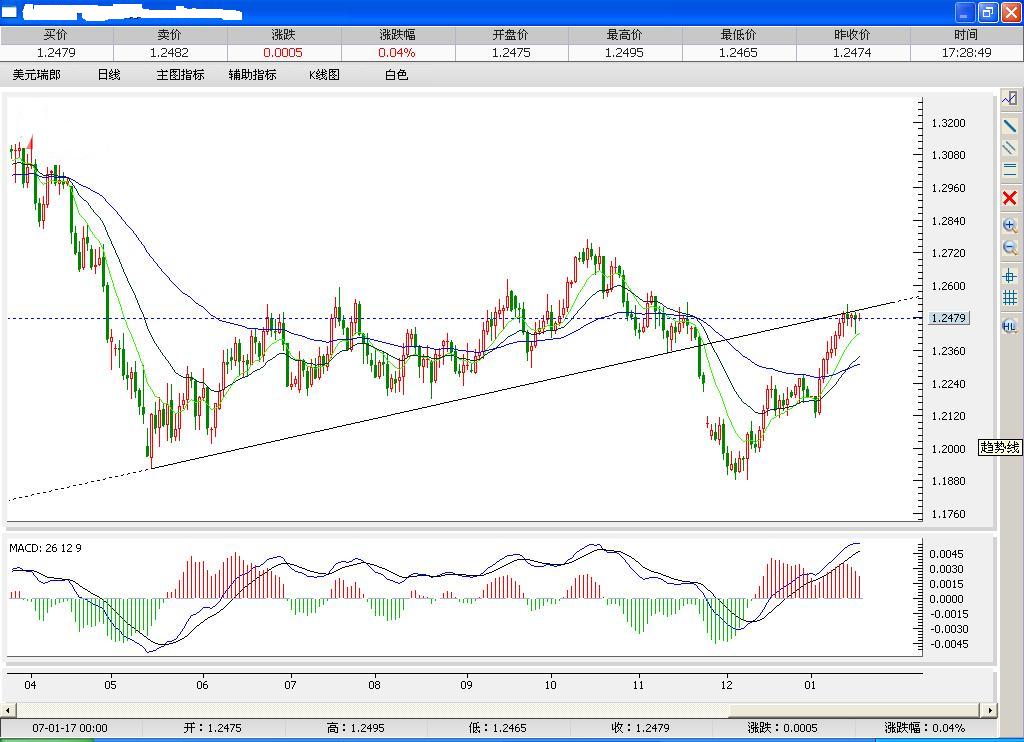Click the MACD: 26 12 9 label
Viewport: 1024px width, 742px height.
click(45, 548)
